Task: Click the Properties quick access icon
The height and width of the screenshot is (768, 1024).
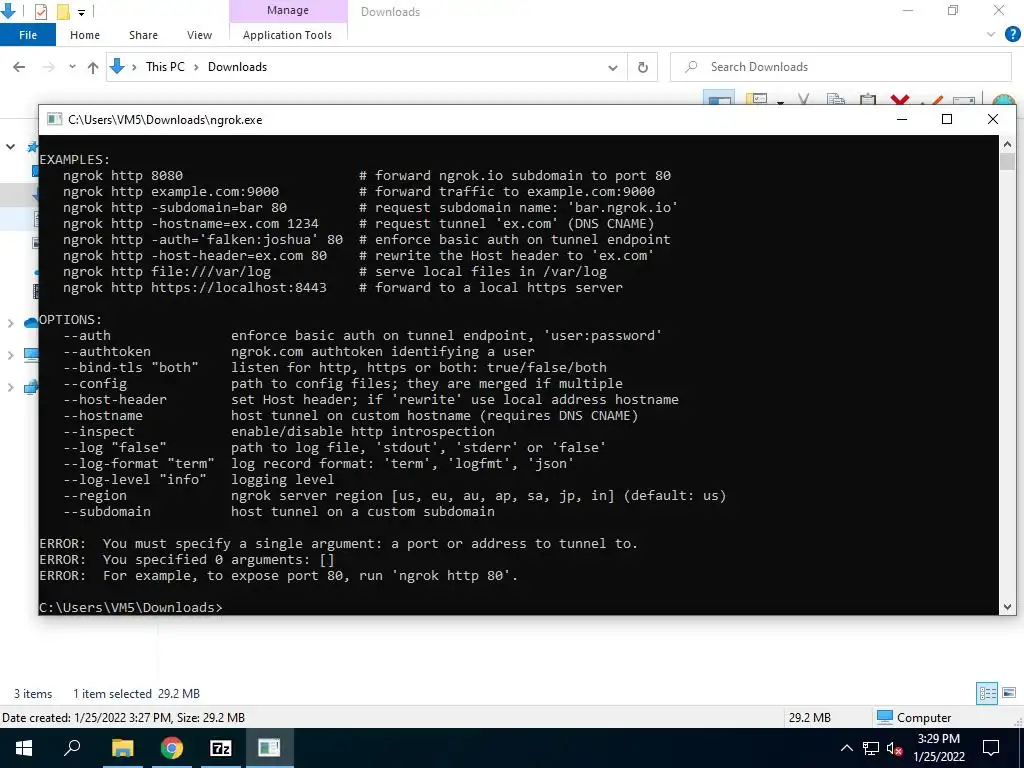Action: click(40, 11)
